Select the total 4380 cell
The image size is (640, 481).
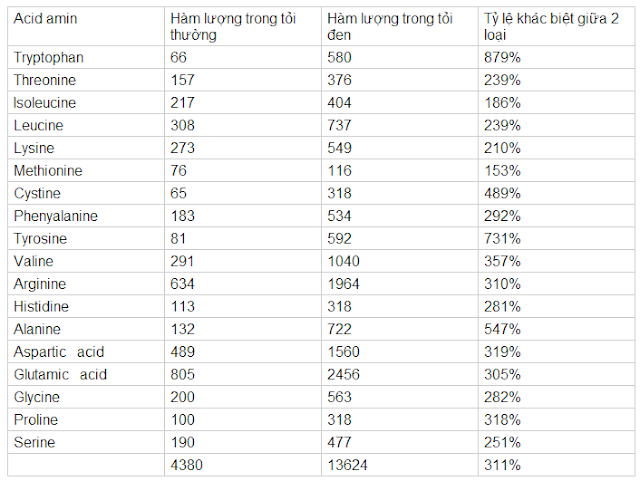click(x=187, y=465)
